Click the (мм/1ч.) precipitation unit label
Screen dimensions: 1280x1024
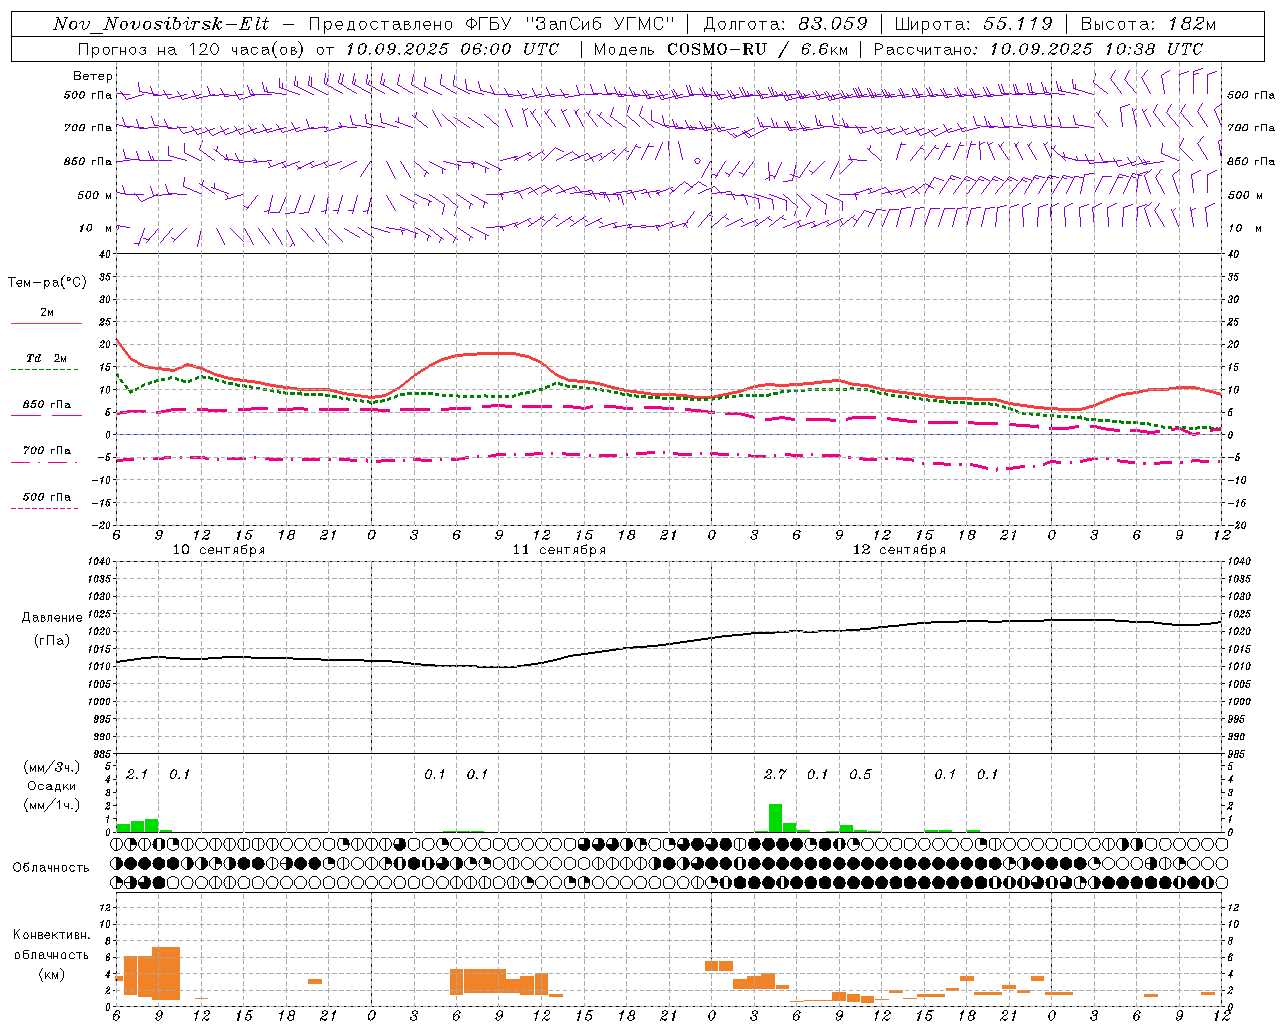pos(51,805)
